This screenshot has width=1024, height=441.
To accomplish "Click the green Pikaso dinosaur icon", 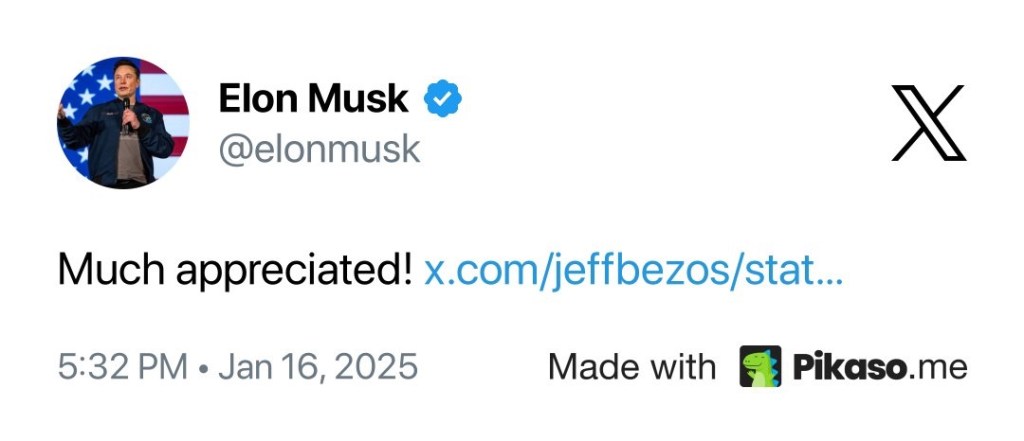I will (760, 366).
